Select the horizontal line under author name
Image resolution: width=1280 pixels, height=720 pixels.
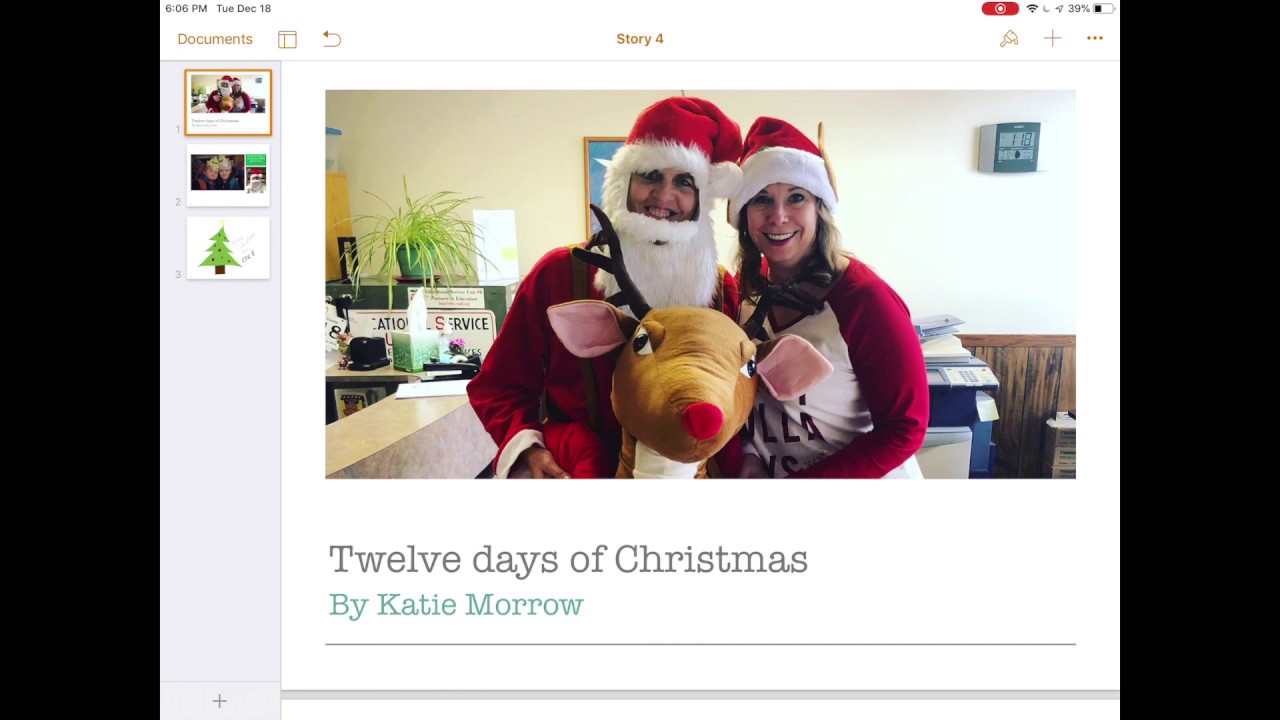tap(700, 644)
